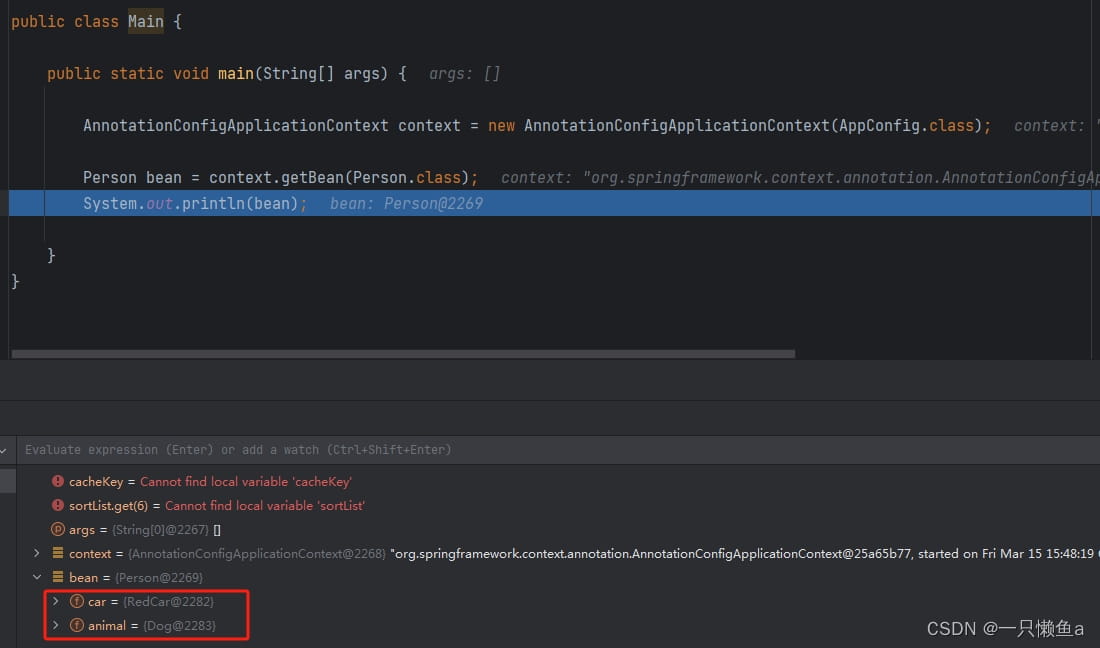Select the context variable name
The width and height of the screenshot is (1100, 648).
pyautogui.click(x=90, y=553)
